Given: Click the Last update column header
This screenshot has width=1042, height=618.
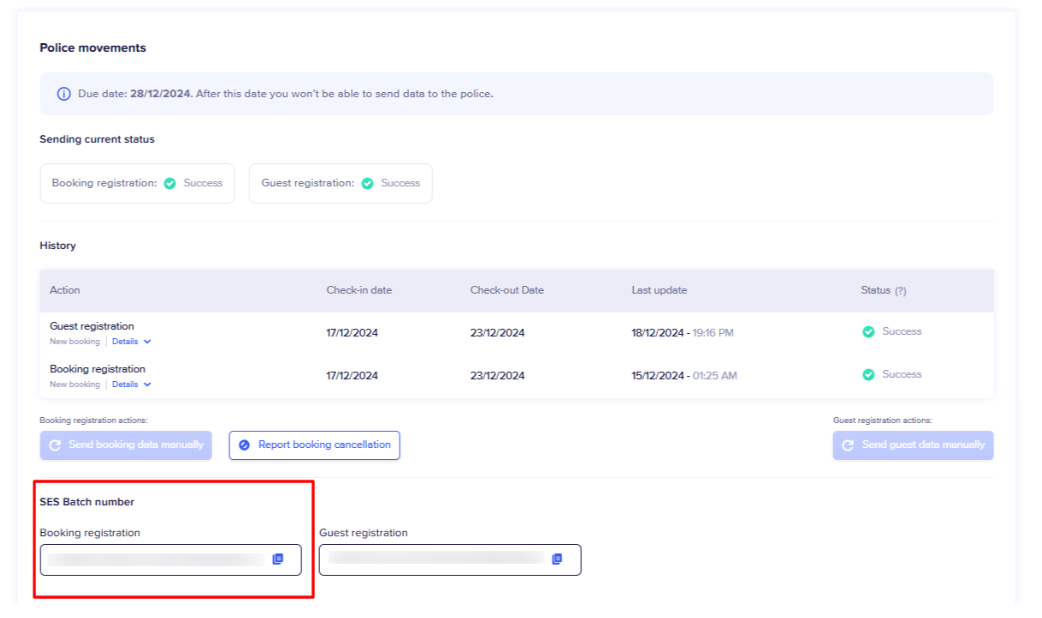Looking at the screenshot, I should pos(659,290).
